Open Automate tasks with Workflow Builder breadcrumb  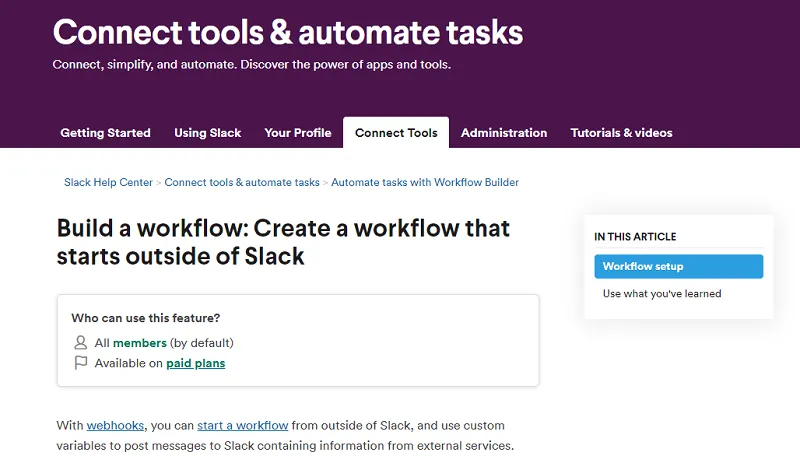424,182
